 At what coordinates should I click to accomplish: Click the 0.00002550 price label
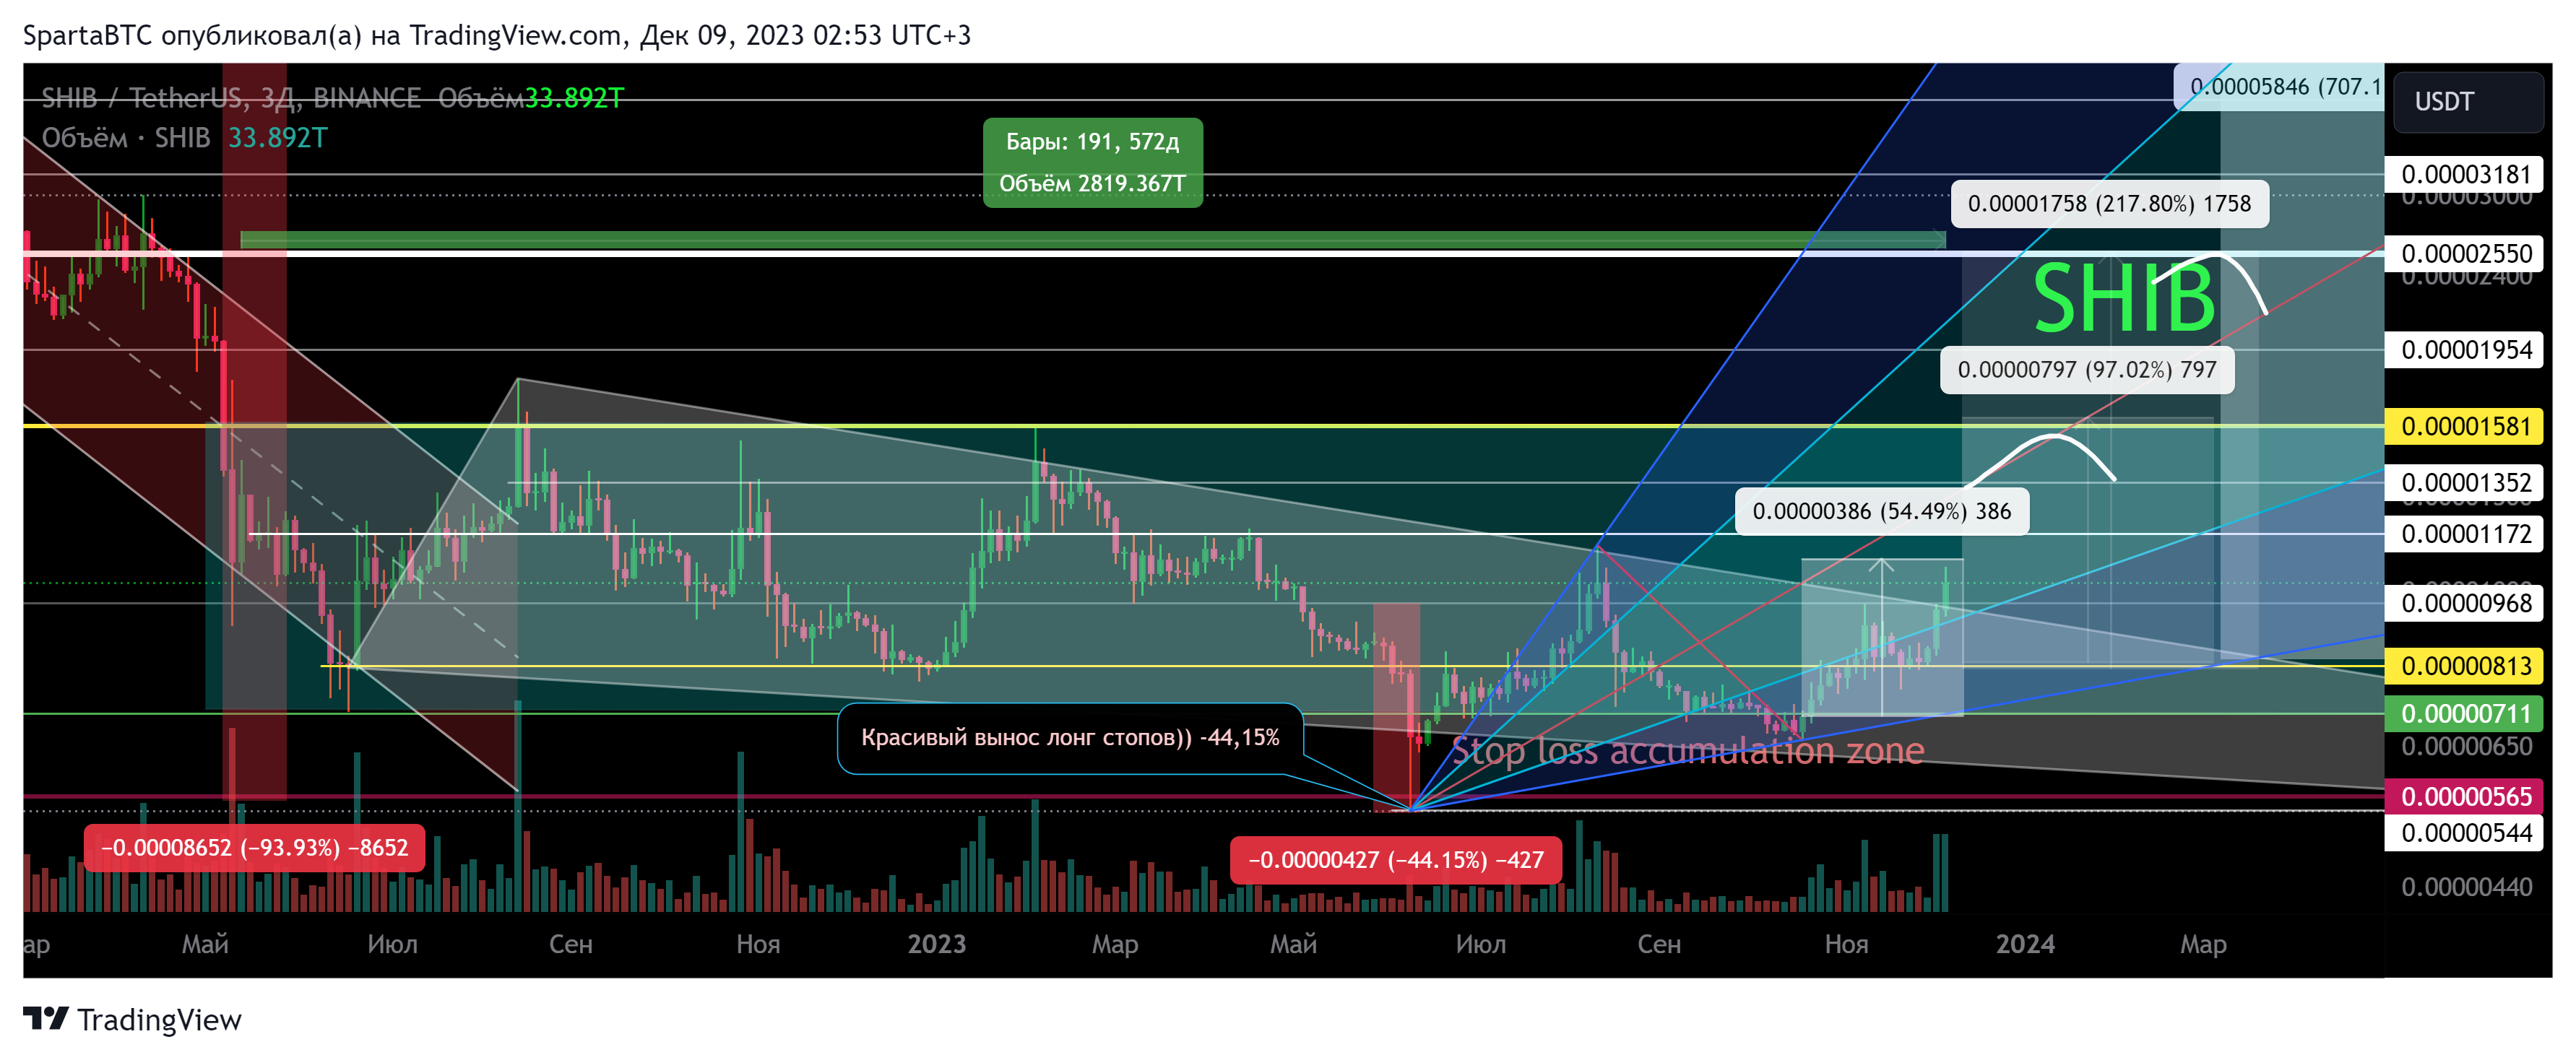[2465, 254]
